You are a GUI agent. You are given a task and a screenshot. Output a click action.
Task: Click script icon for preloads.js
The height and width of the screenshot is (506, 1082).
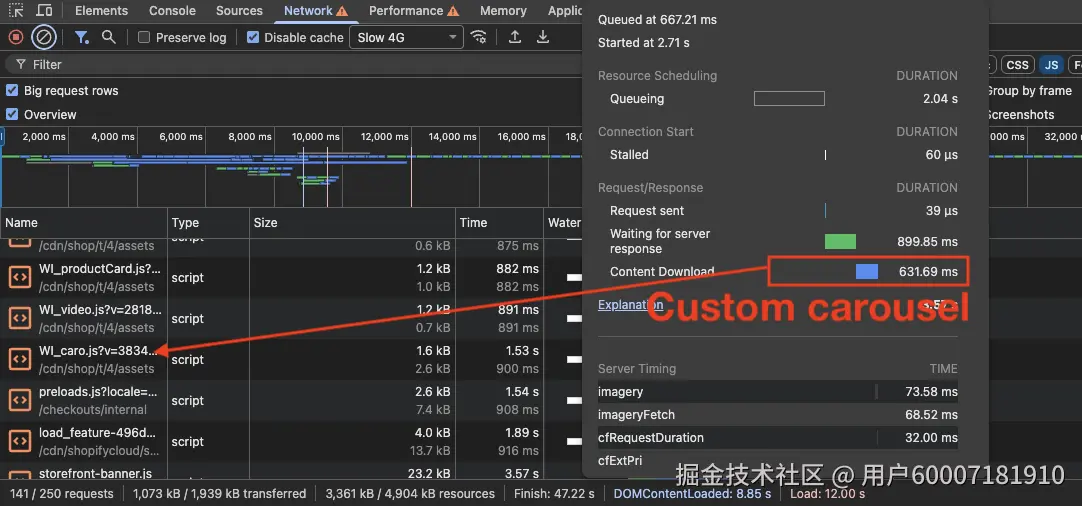20,400
